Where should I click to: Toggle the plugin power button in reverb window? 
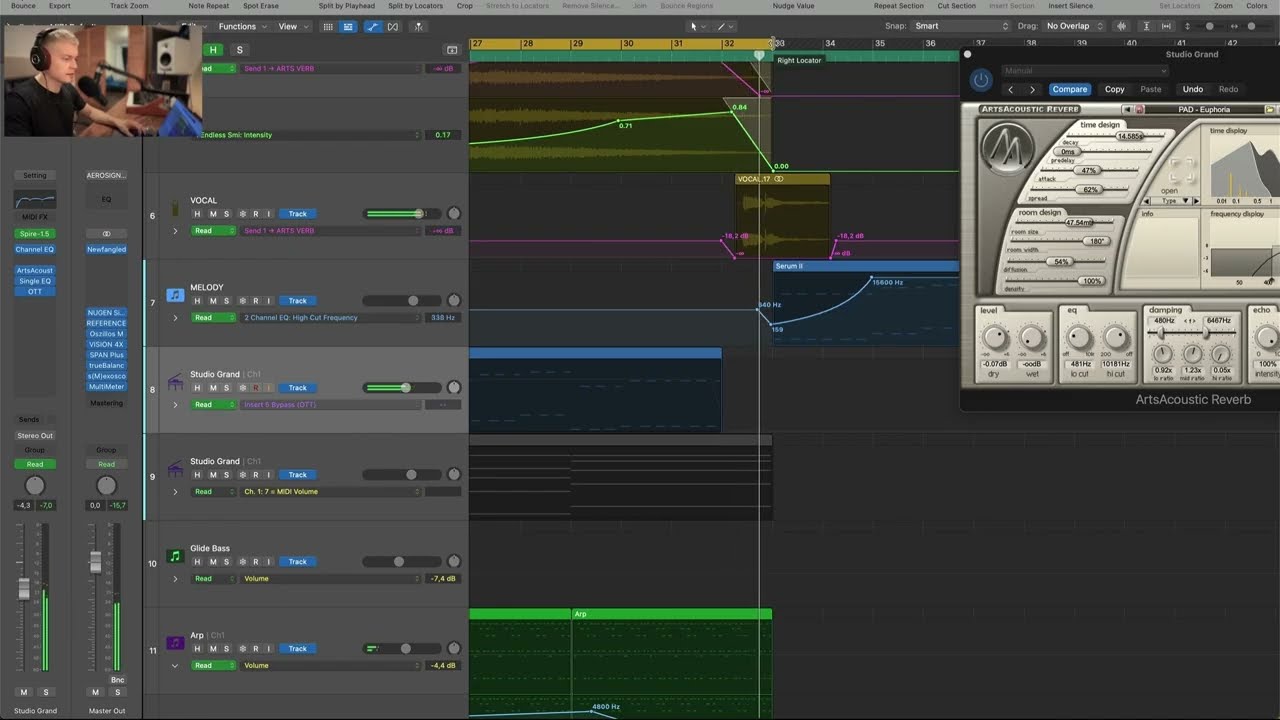(981, 80)
